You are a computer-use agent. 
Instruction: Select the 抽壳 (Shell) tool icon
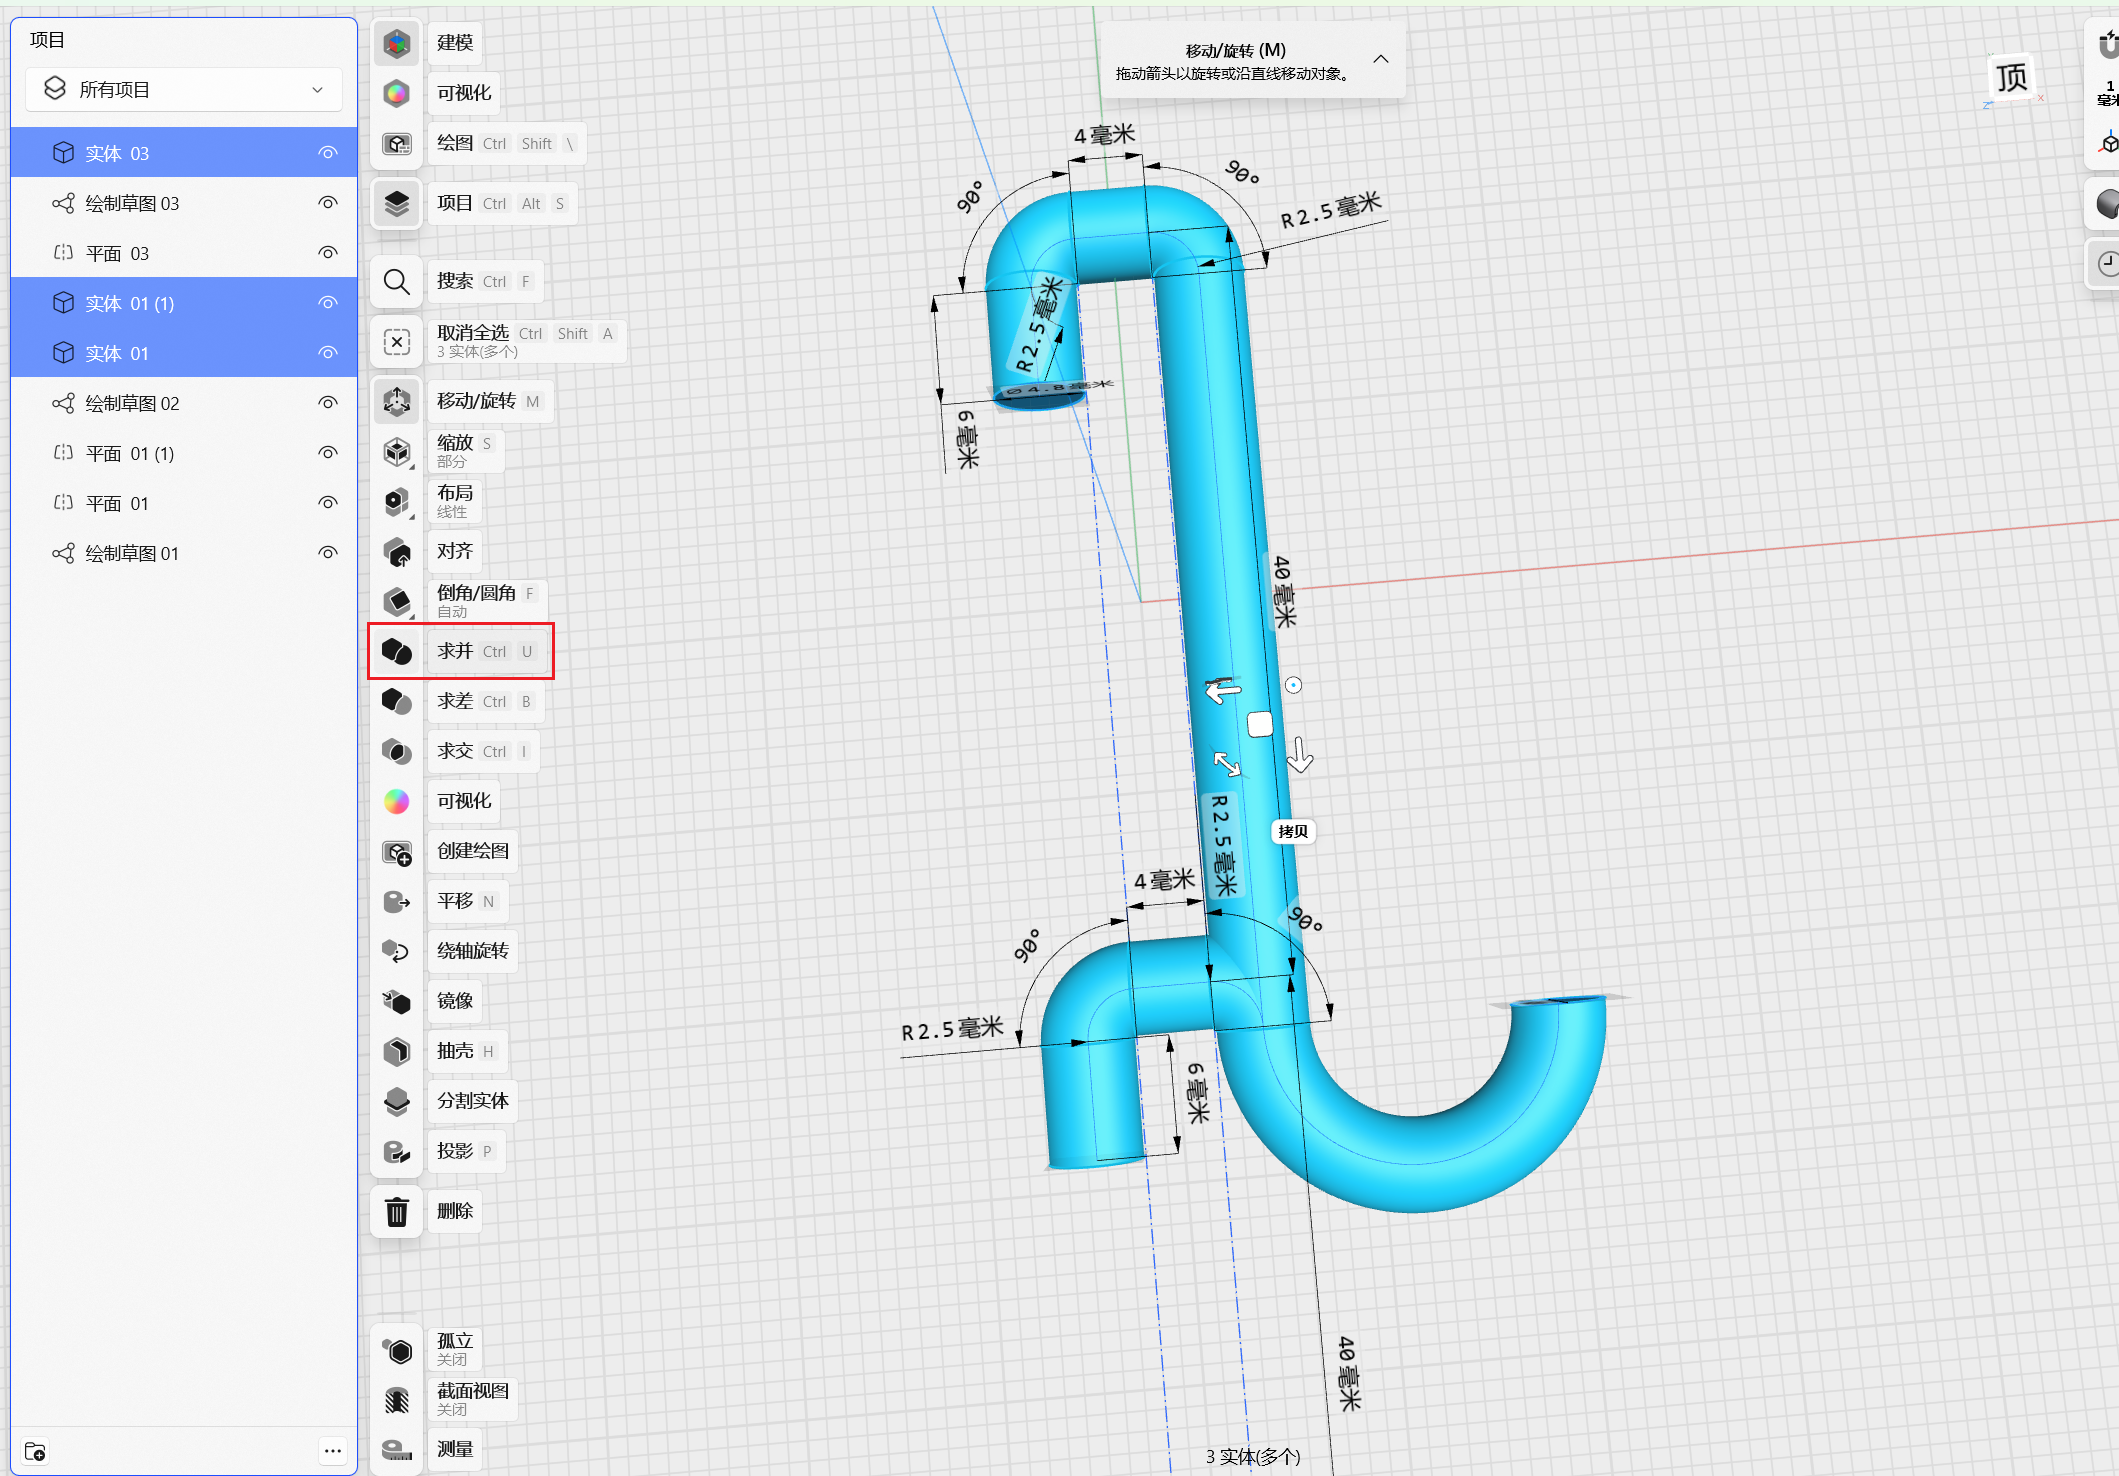click(x=397, y=1052)
